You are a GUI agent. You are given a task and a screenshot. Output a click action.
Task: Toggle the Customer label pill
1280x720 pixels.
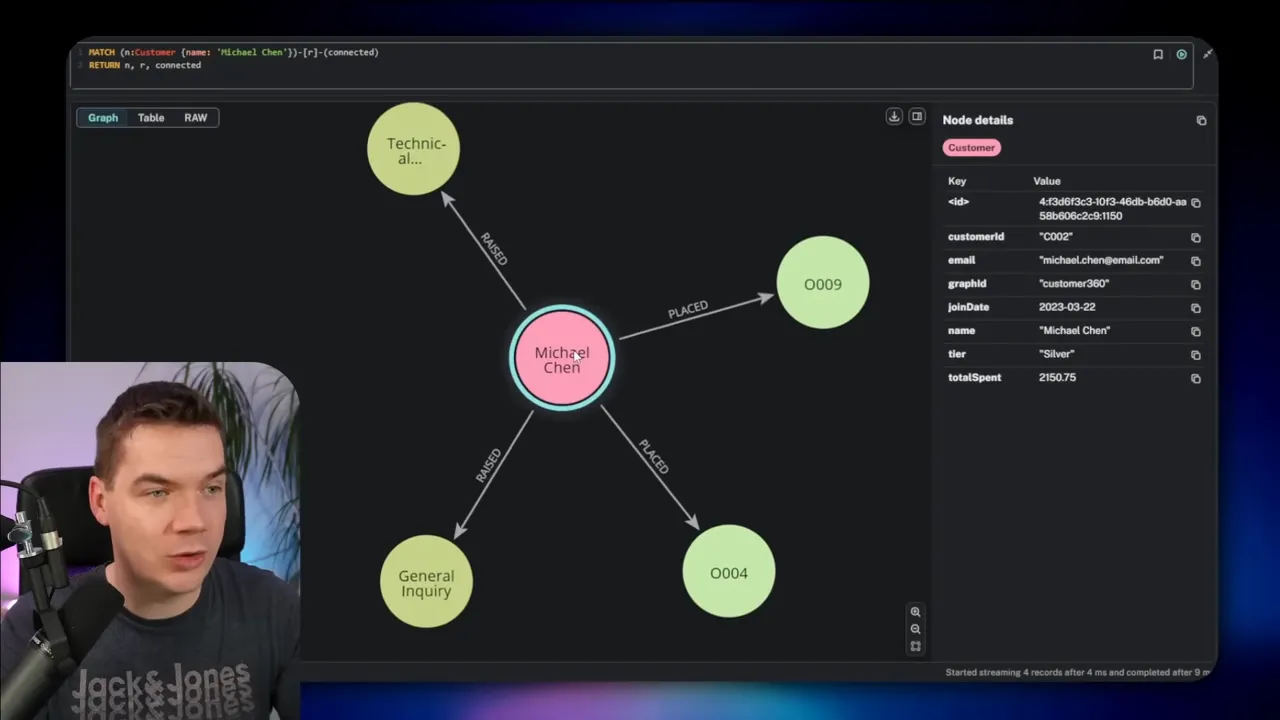[x=971, y=147]
